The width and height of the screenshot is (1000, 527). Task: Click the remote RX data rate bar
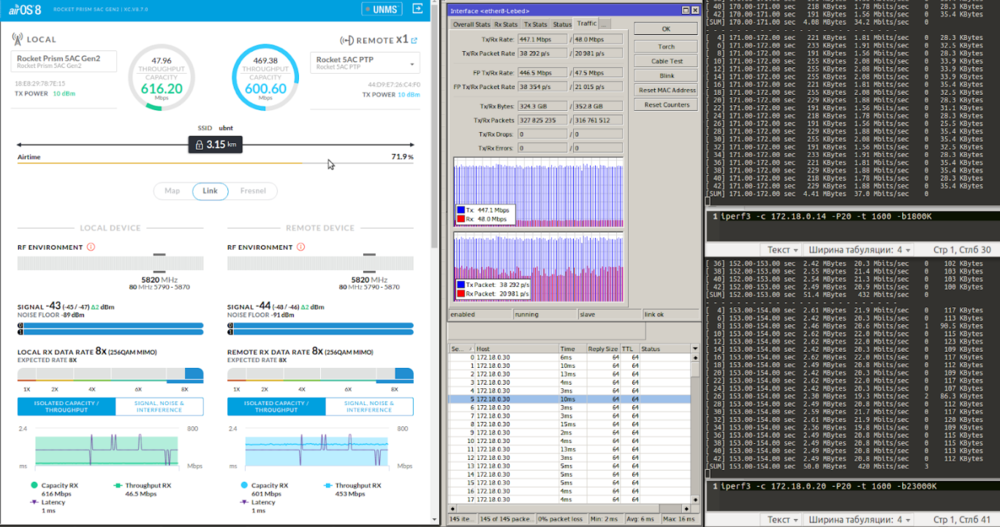pos(320,375)
